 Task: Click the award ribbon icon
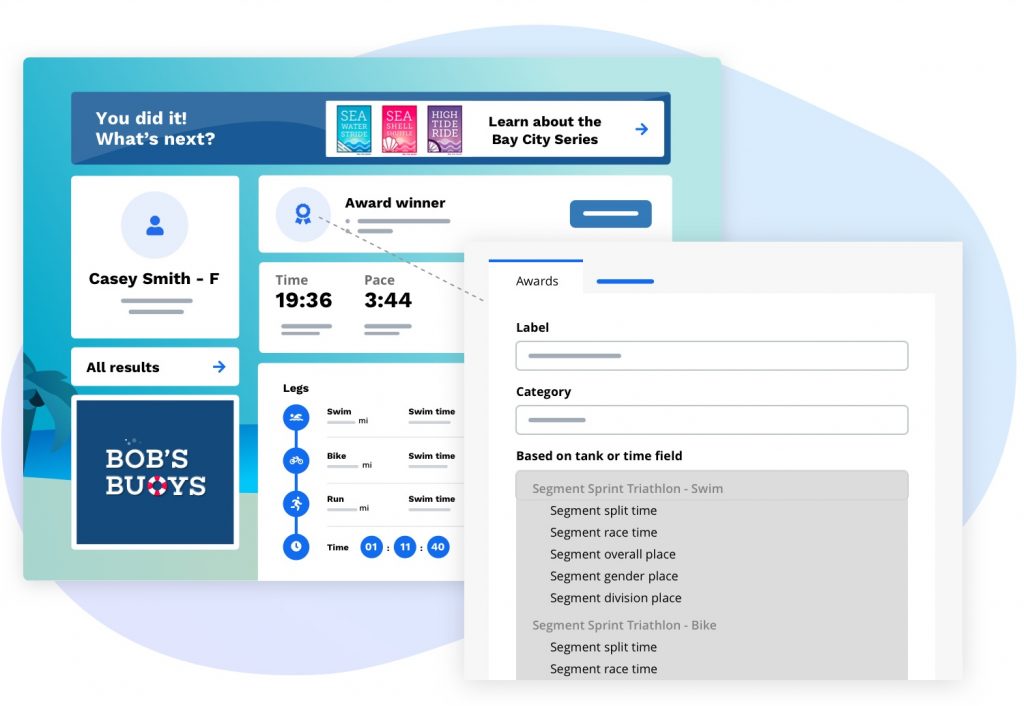[303, 214]
